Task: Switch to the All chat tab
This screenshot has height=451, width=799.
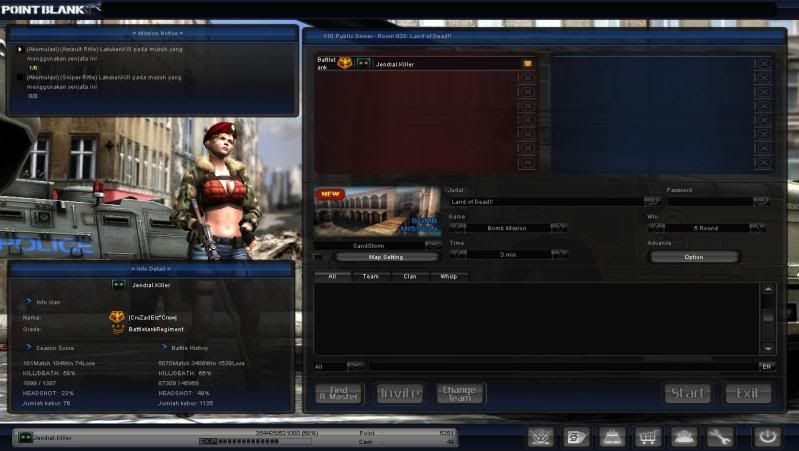Action: click(332, 276)
